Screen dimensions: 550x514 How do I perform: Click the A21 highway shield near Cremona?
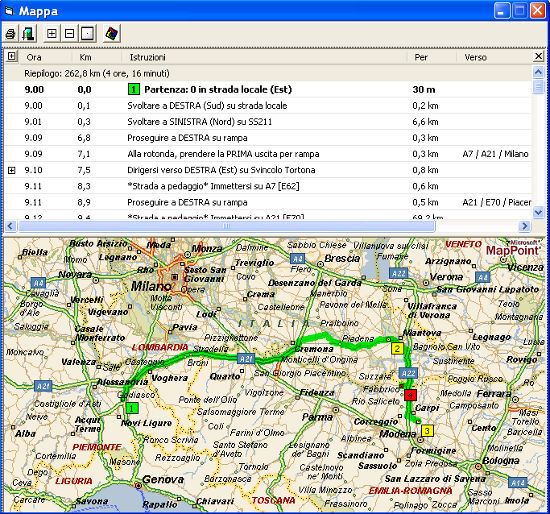(x=246, y=359)
